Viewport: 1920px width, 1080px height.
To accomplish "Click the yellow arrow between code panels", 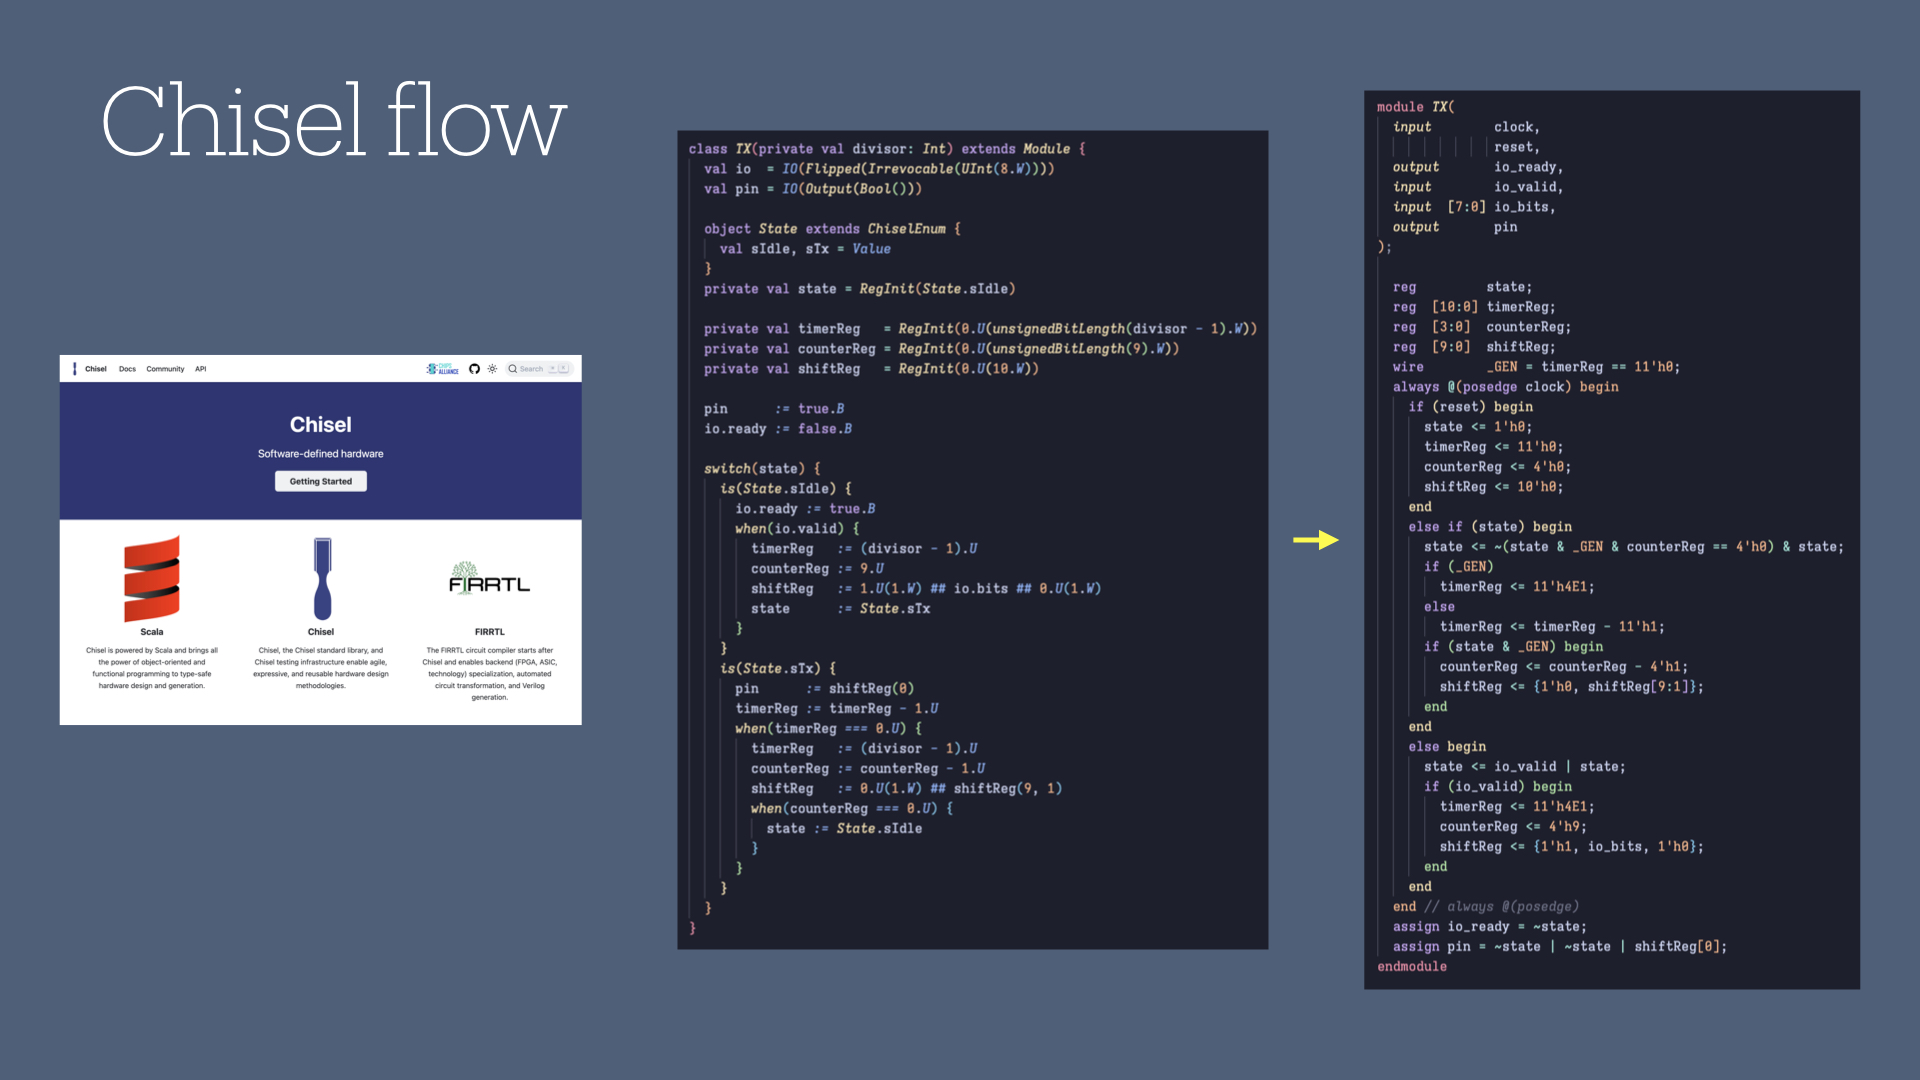I will click(1315, 540).
